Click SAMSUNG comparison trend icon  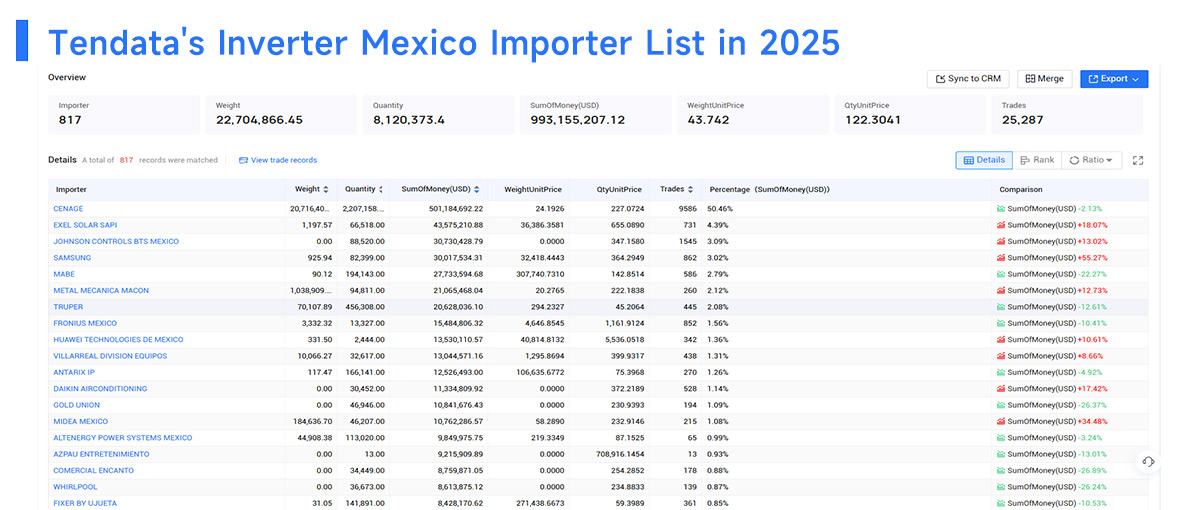pos(1002,258)
